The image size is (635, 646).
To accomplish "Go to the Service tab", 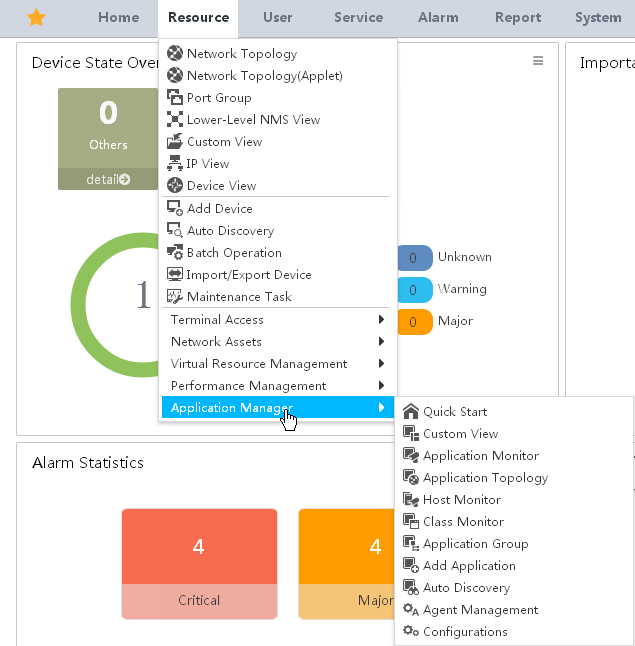I will [359, 18].
